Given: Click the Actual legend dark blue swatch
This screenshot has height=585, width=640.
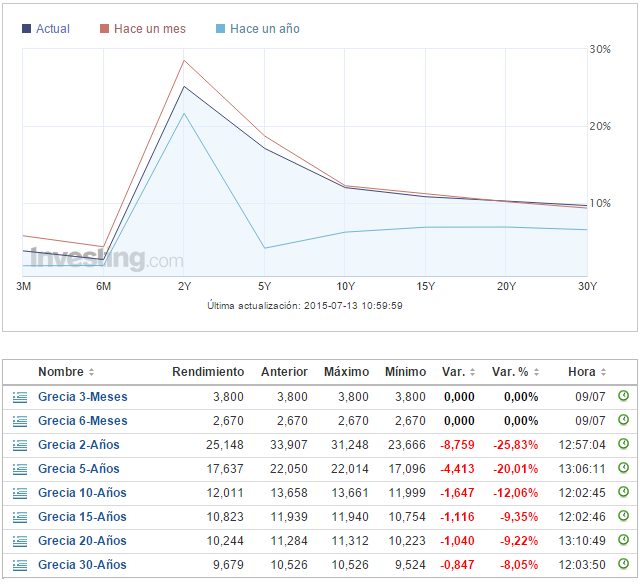Looking at the screenshot, I should pyautogui.click(x=26, y=29).
